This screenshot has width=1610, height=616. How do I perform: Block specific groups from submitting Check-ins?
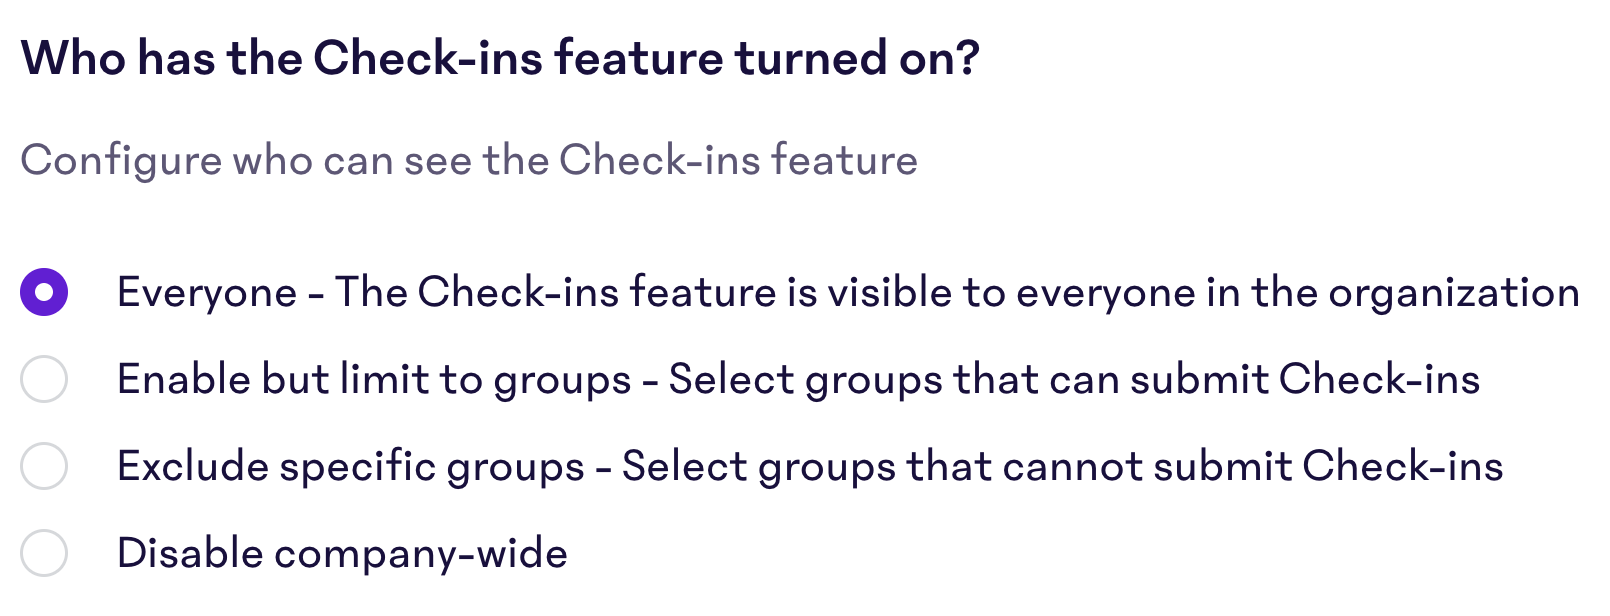[x=44, y=465]
